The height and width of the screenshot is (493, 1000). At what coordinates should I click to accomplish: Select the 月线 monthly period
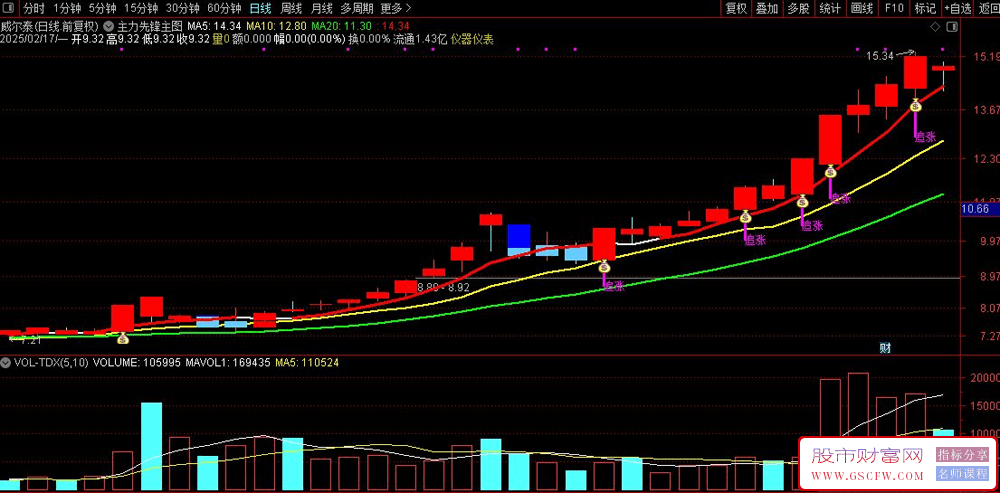pos(321,8)
